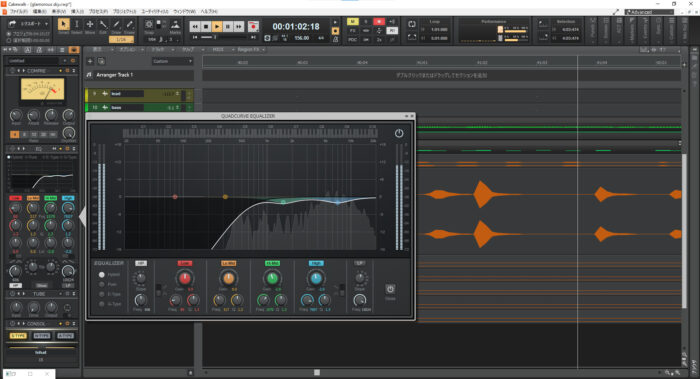Click the A-TYPE console emulator button
The height and width of the screenshot is (379, 700).
[x=65, y=336]
